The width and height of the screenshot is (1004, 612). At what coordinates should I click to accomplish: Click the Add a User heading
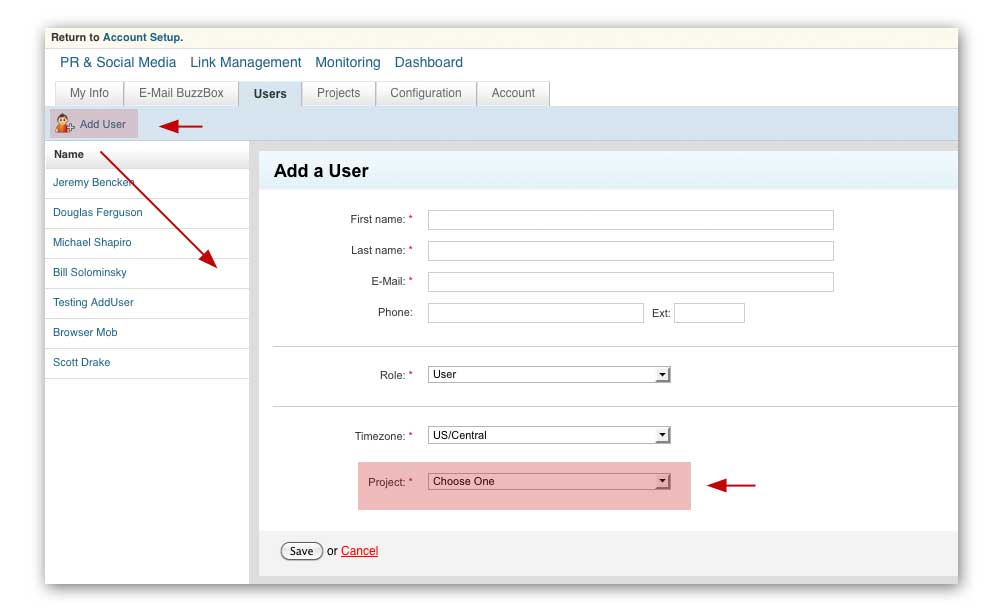321,171
